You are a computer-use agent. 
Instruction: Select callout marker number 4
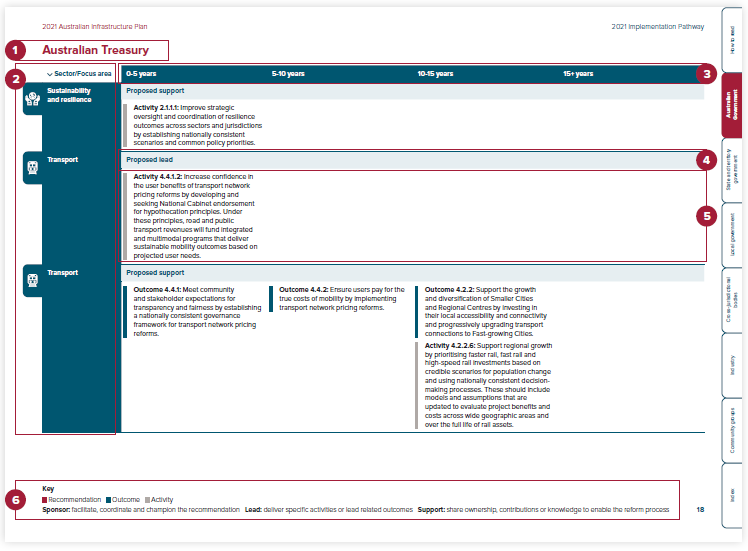706,159
